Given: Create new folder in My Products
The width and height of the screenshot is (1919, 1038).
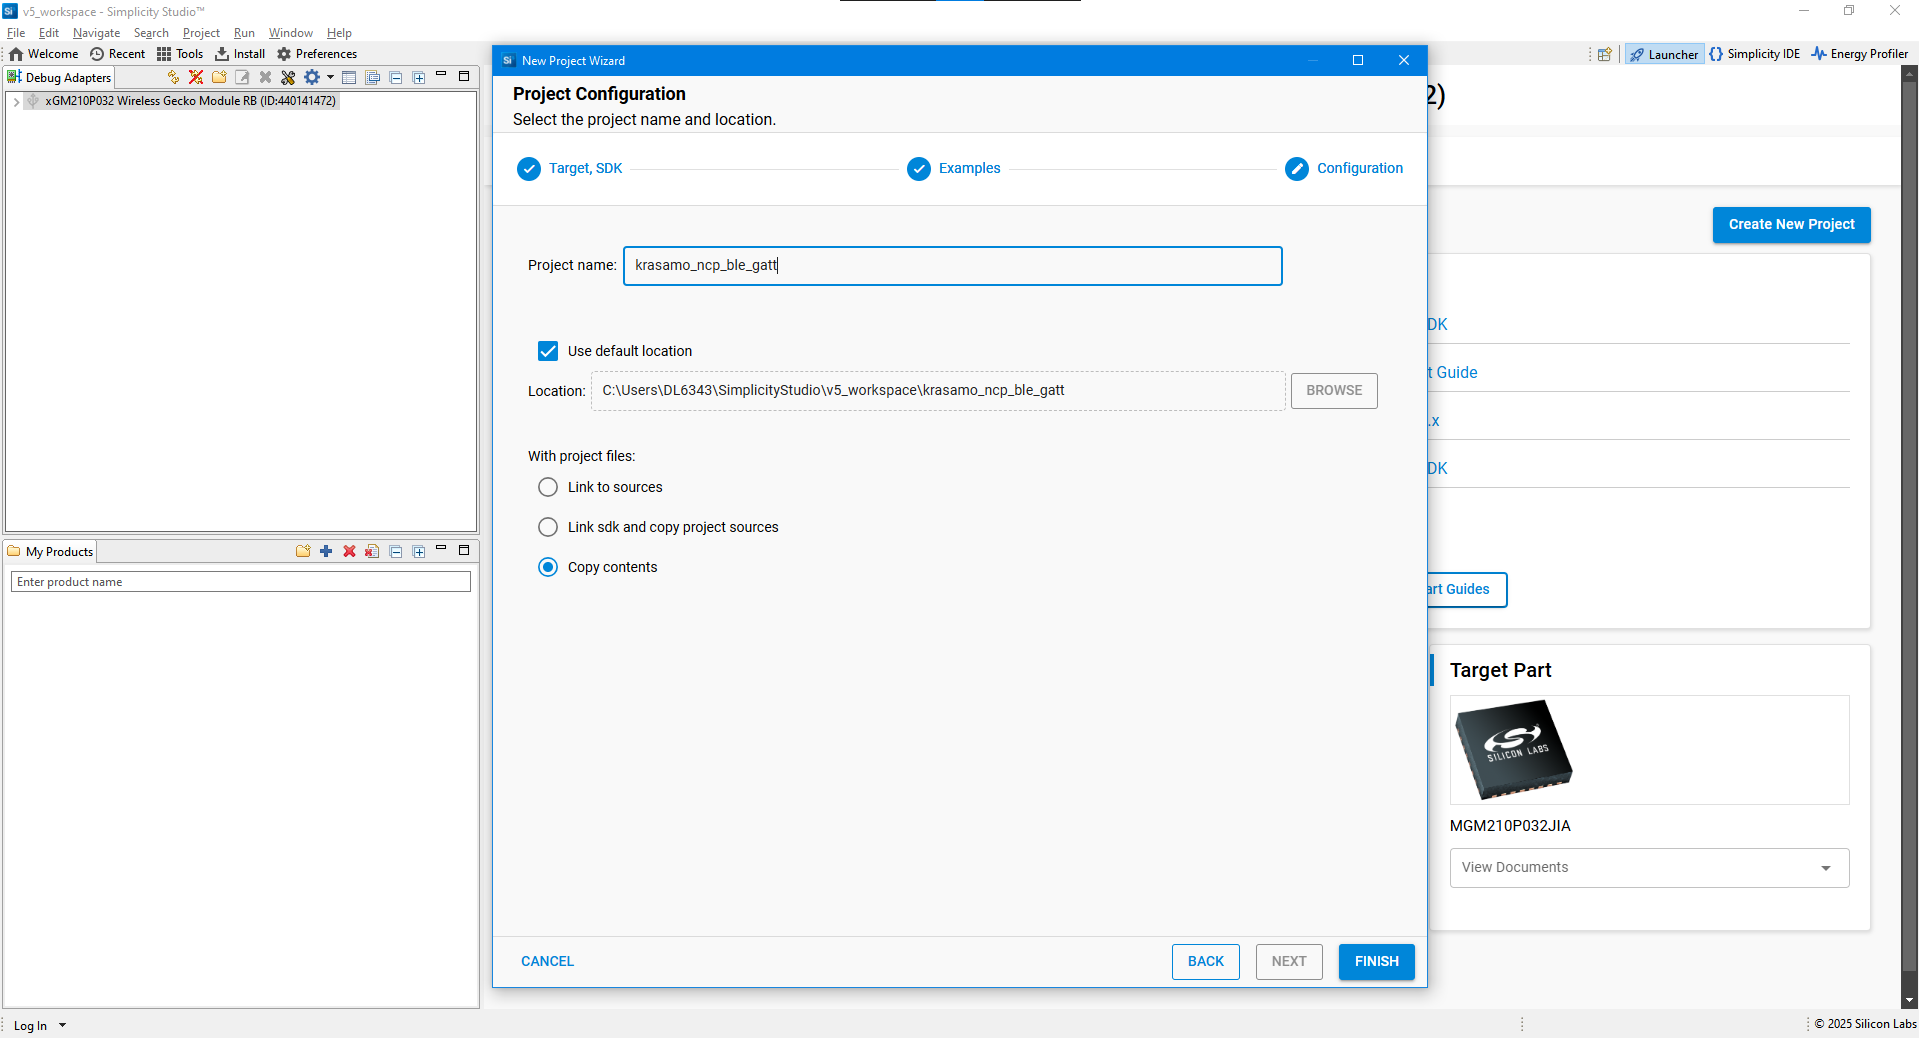Looking at the screenshot, I should click(303, 551).
